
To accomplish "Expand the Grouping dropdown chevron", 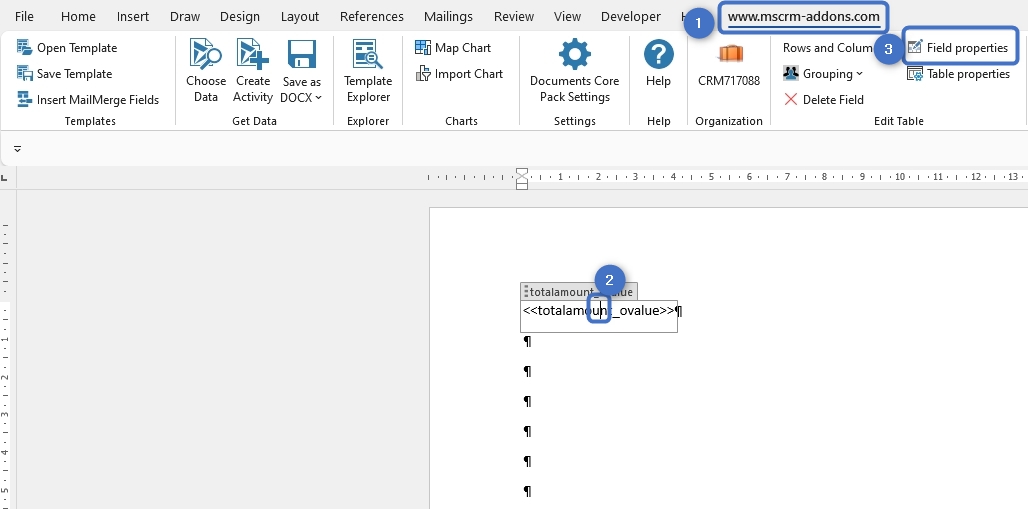I will tap(860, 73).
